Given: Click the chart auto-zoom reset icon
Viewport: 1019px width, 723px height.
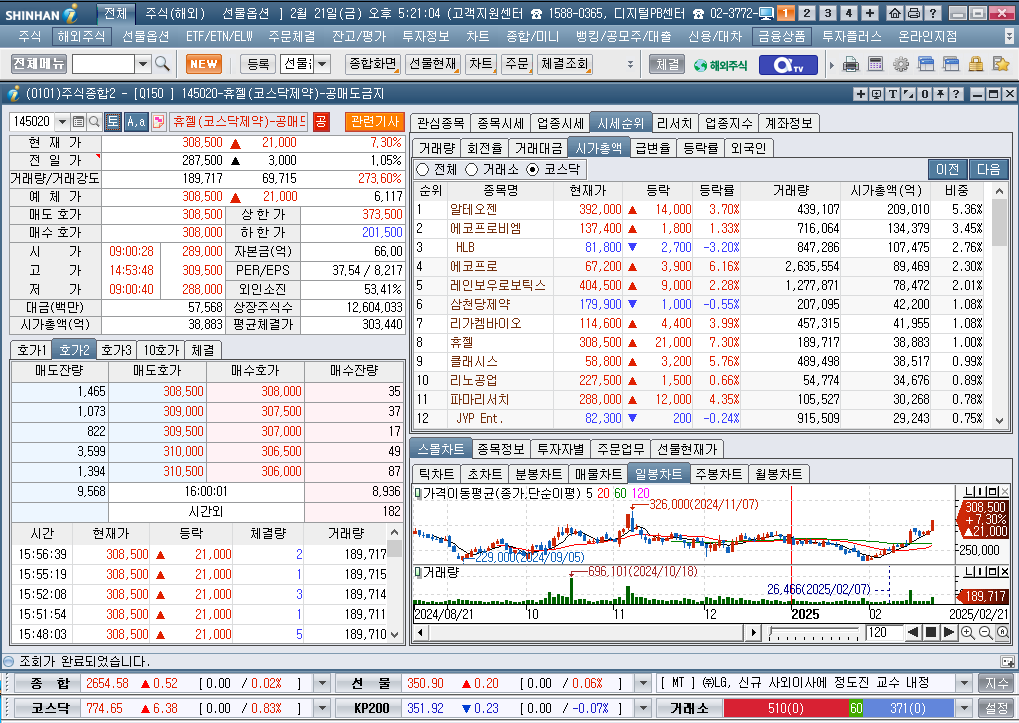Looking at the screenshot, I should pos(1003,633).
